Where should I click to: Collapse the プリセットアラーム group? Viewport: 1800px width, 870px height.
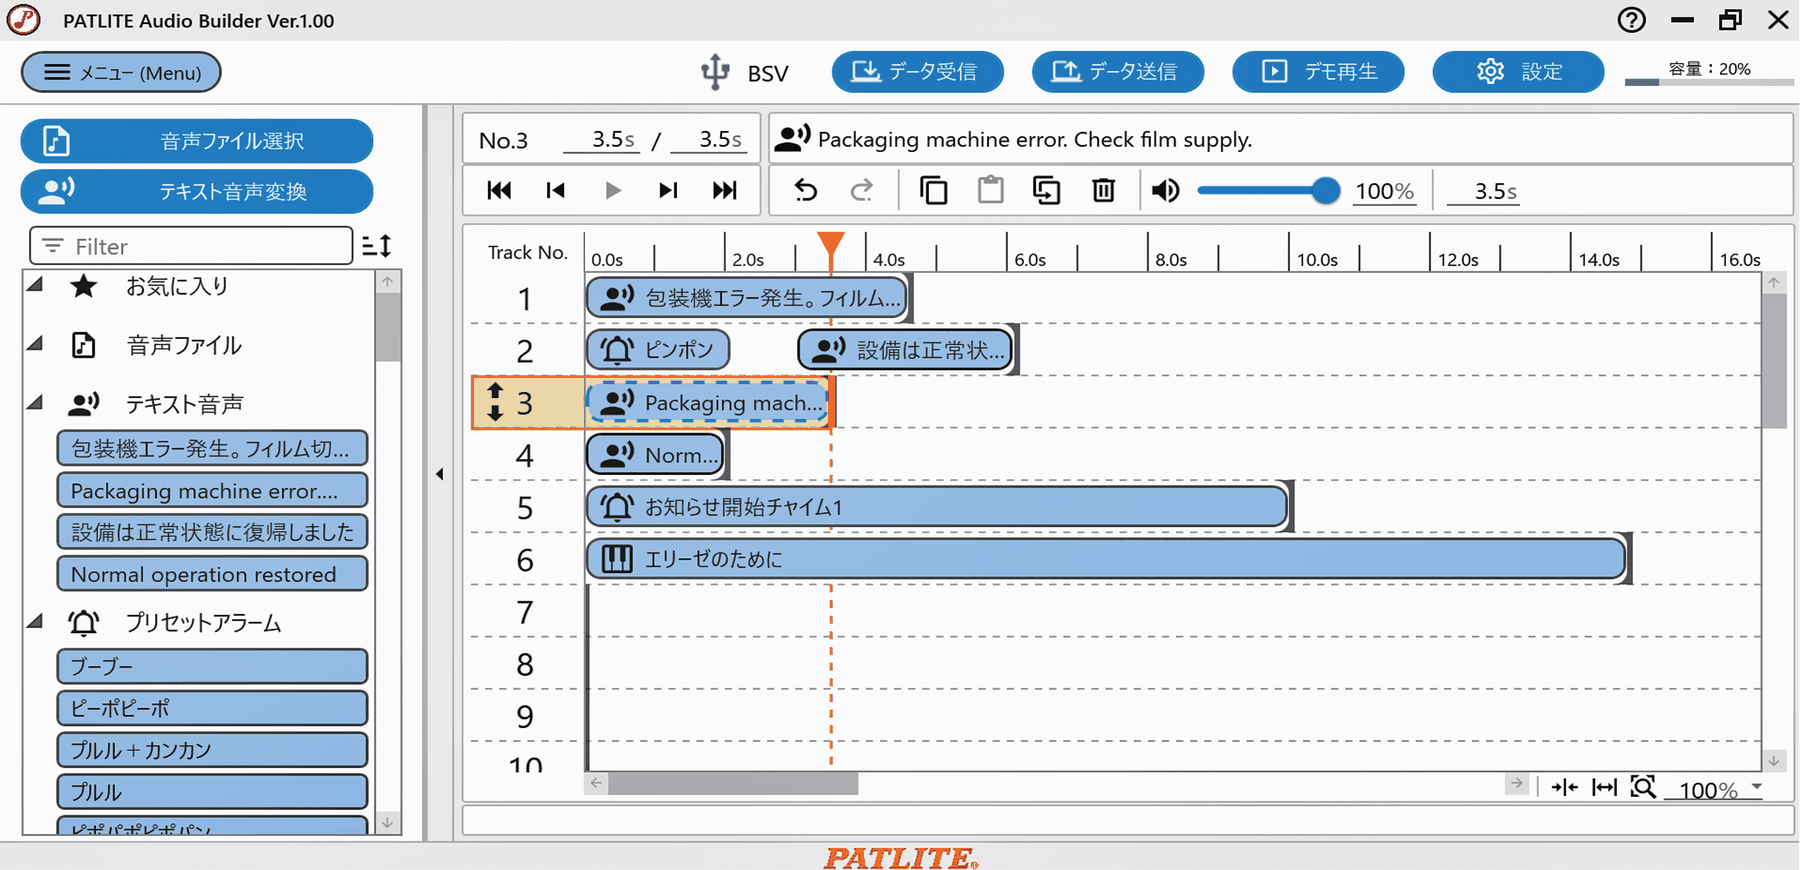[x=36, y=622]
